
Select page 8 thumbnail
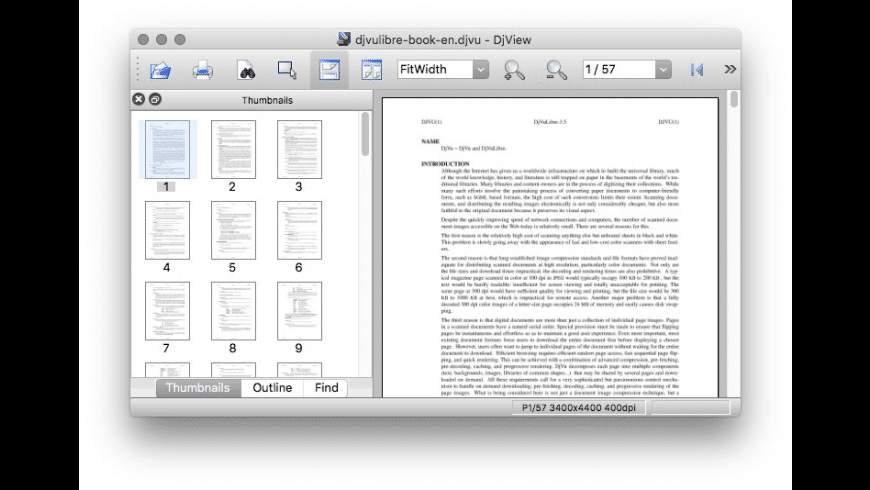pos(233,311)
